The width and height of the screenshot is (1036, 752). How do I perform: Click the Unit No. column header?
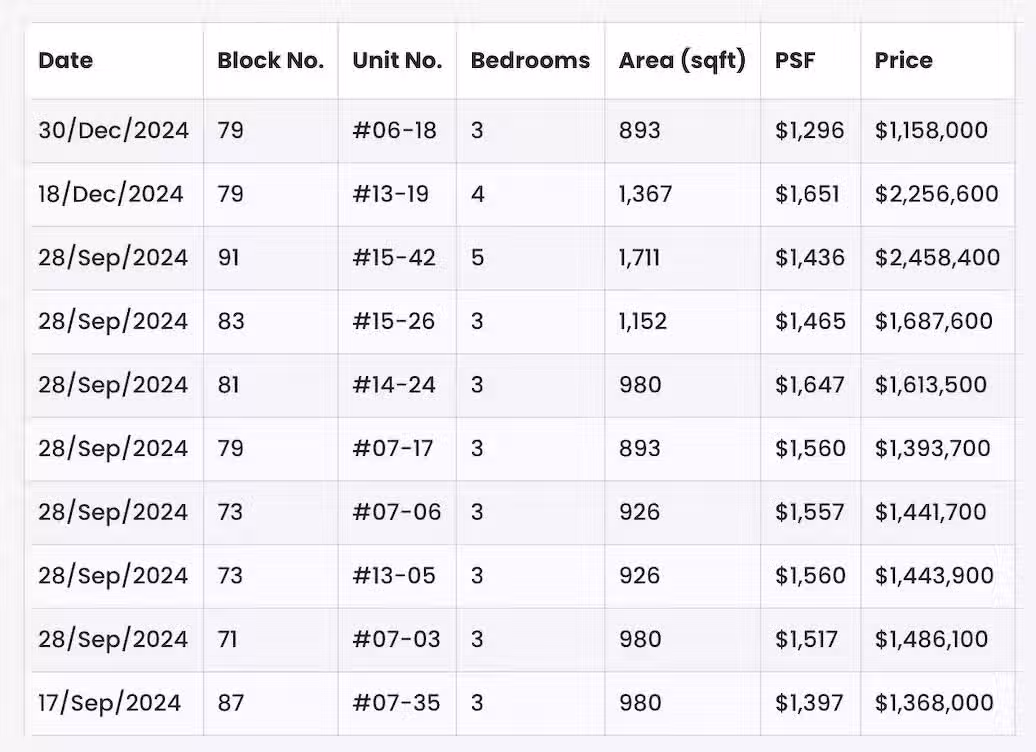click(x=396, y=61)
